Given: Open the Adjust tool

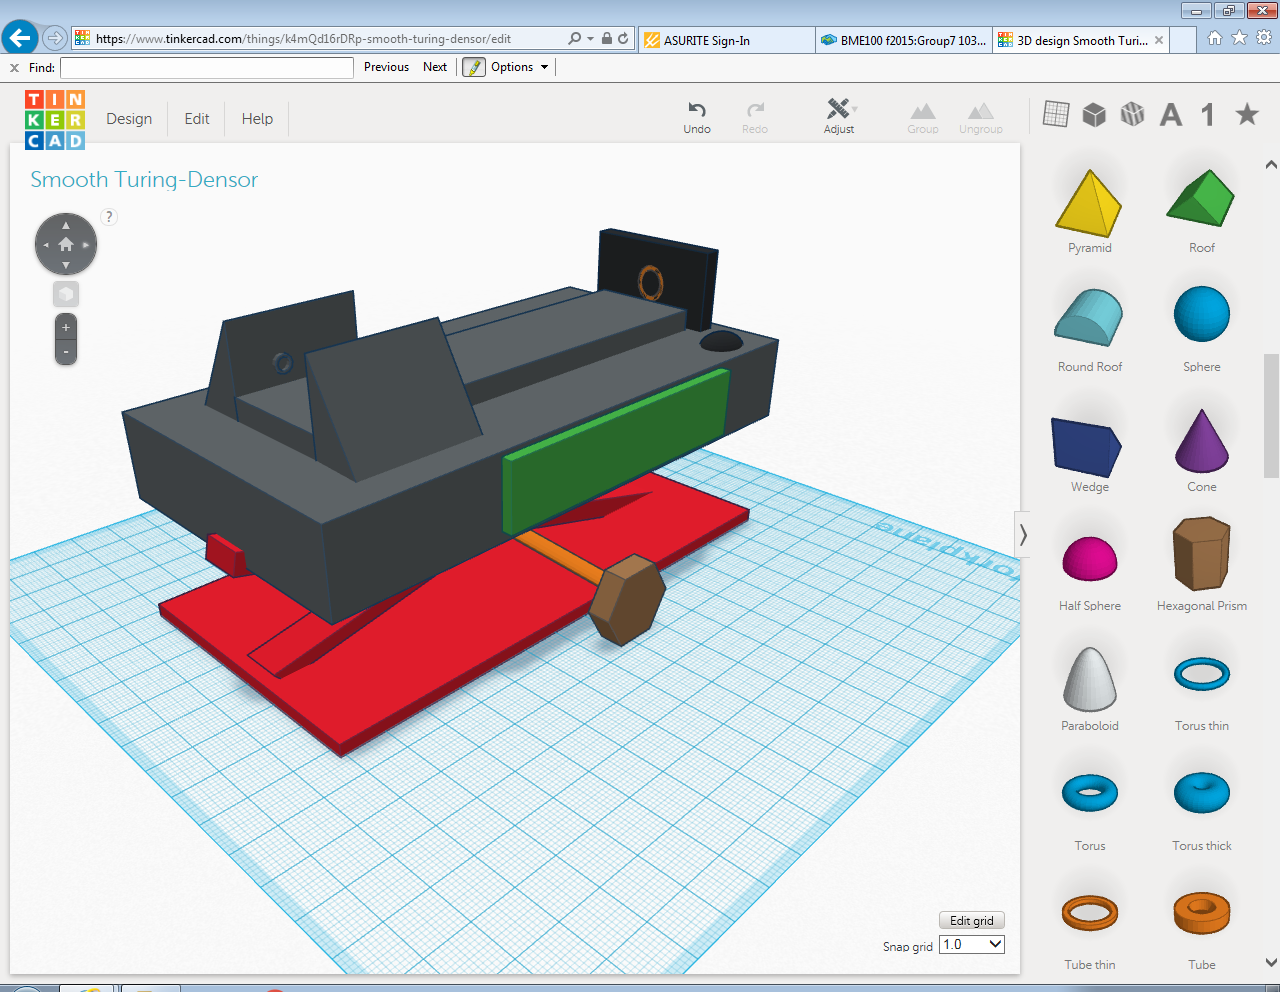Looking at the screenshot, I should [x=838, y=110].
